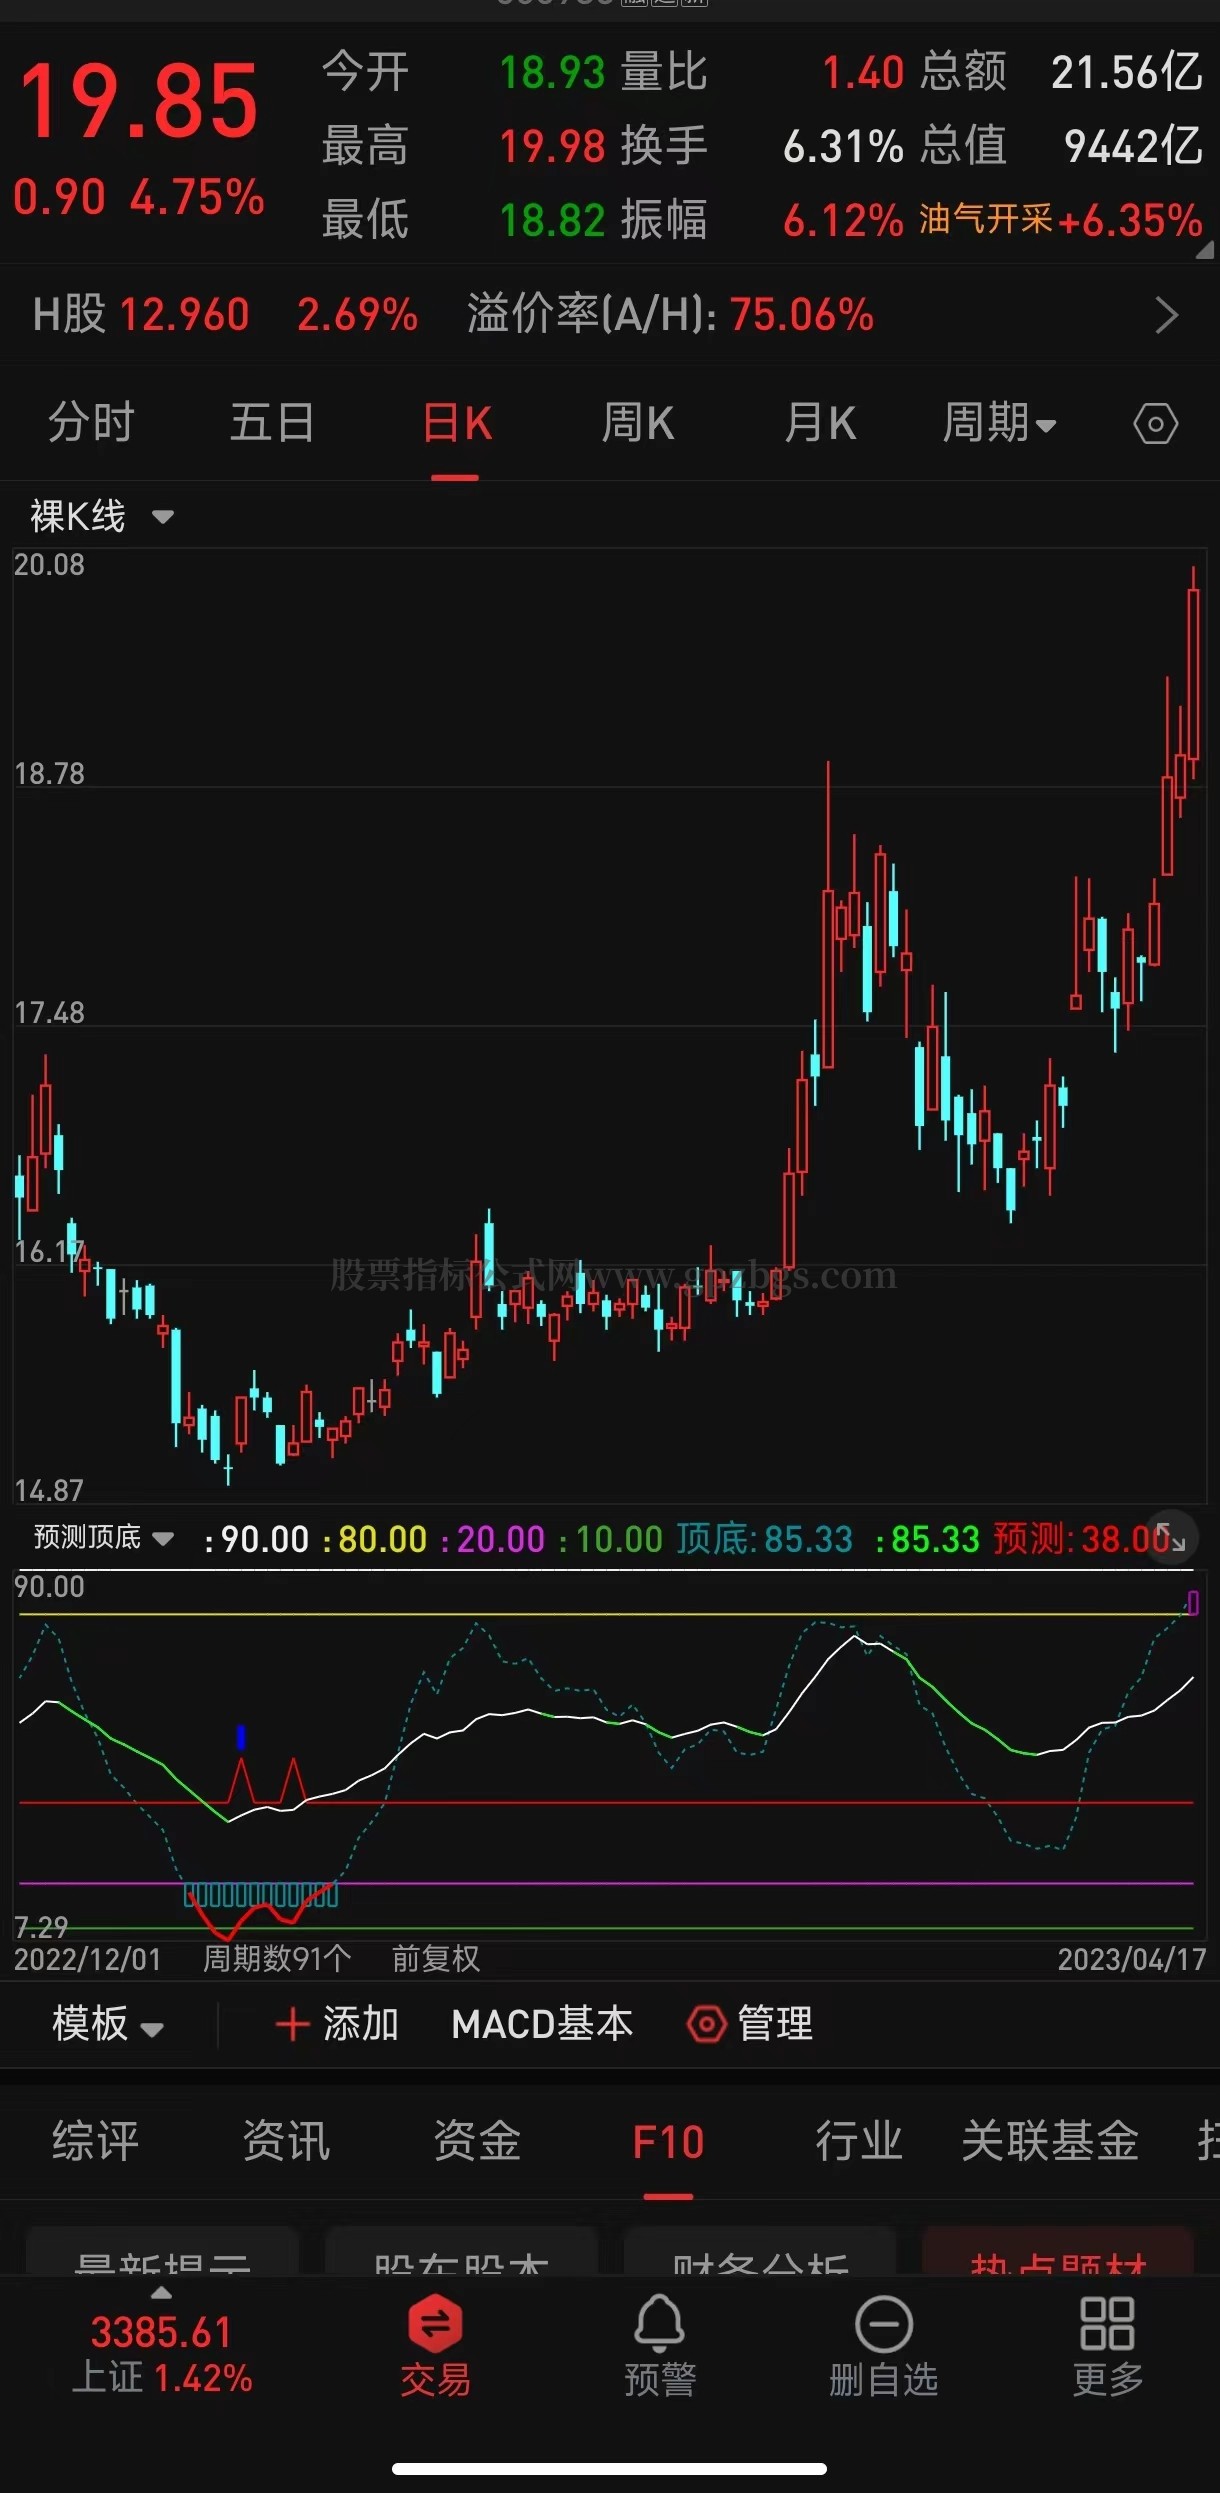Switch to the 资金 tab
The height and width of the screenshot is (2493, 1220).
pos(477,2142)
